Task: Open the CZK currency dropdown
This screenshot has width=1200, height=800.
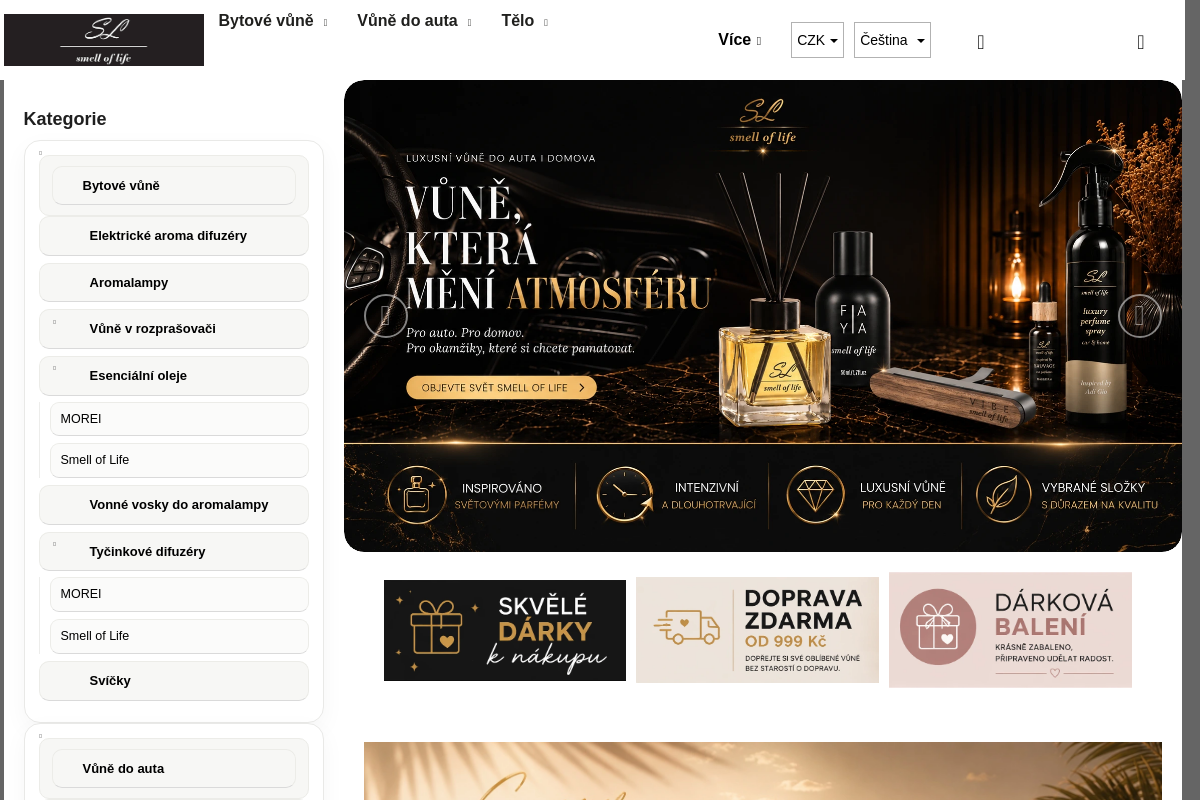Action: (x=817, y=40)
